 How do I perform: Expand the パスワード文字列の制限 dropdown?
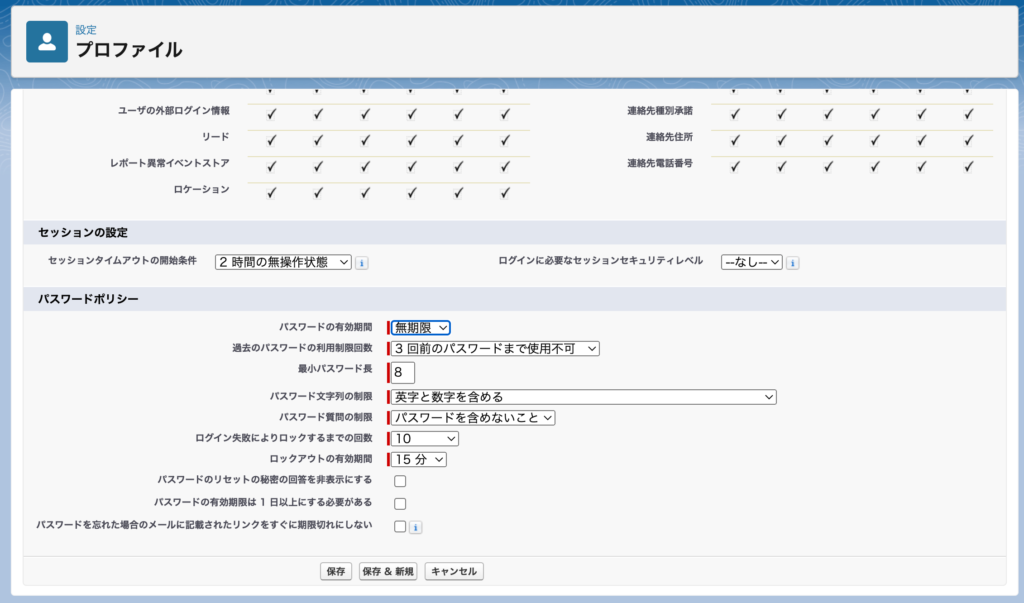click(x=584, y=397)
